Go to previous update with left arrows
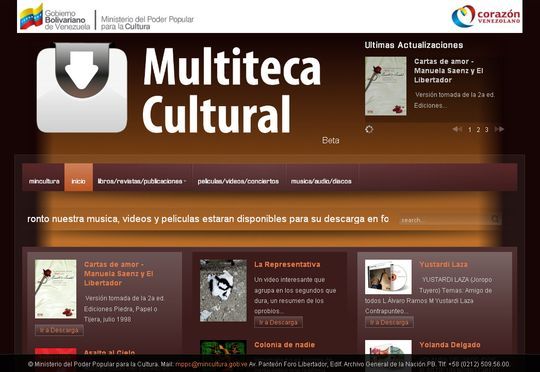 coord(457,129)
